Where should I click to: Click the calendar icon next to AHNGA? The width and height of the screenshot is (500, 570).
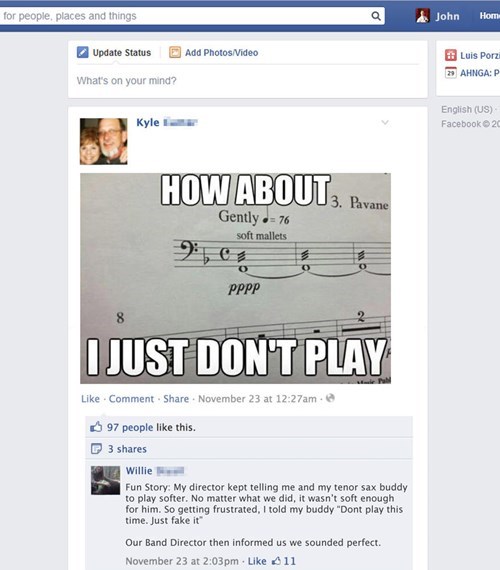(451, 73)
